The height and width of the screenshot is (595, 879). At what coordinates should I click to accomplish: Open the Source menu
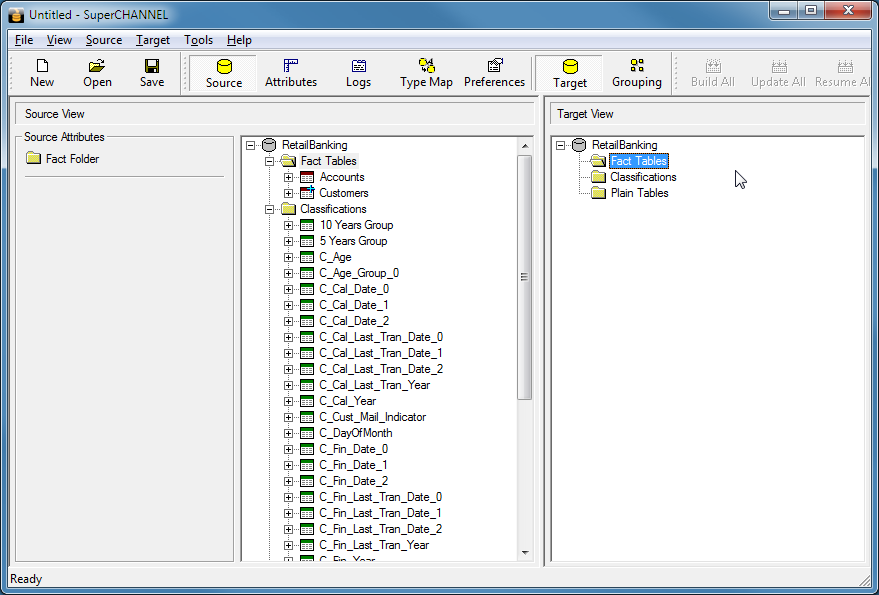104,40
